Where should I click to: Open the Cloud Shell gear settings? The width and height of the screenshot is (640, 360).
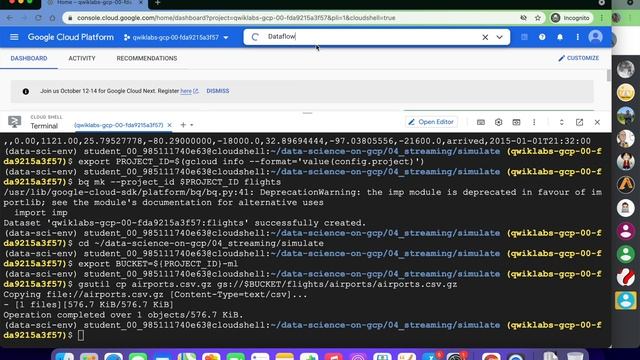498,122
